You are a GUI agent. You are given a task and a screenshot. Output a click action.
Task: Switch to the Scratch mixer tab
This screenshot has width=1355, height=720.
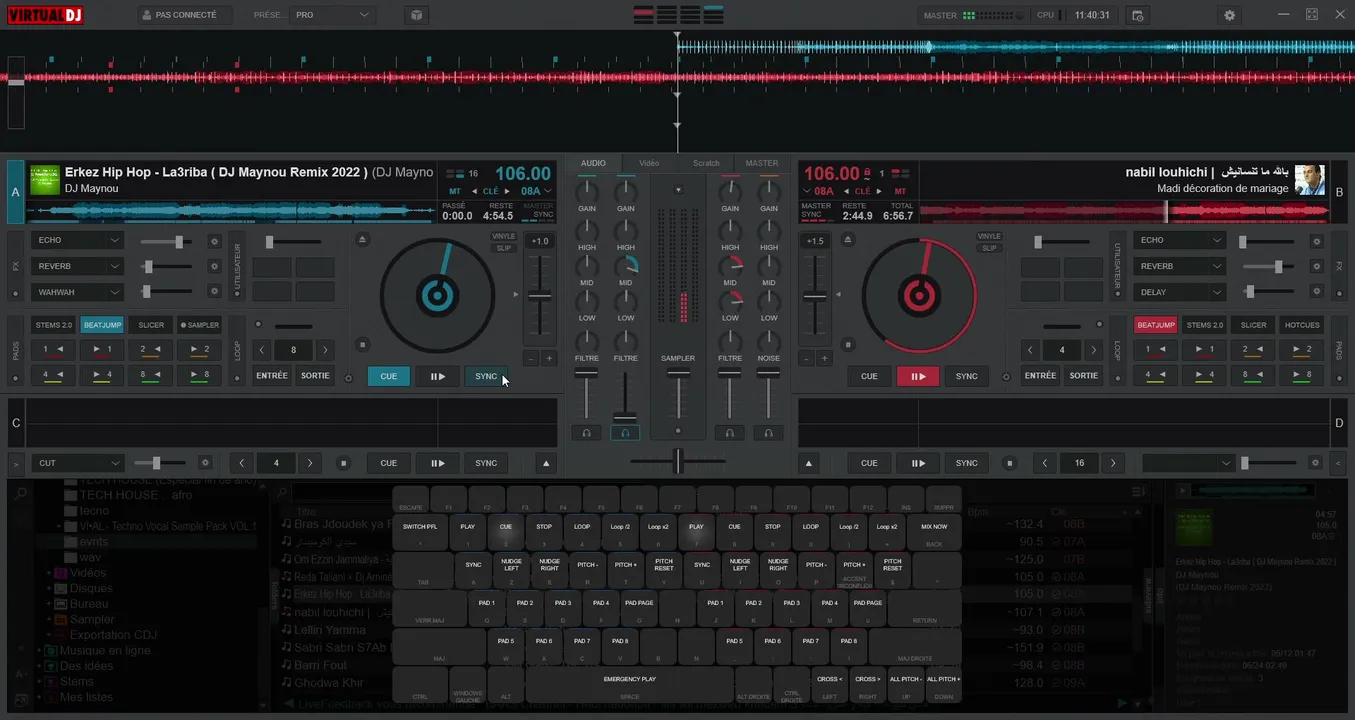[x=706, y=163]
